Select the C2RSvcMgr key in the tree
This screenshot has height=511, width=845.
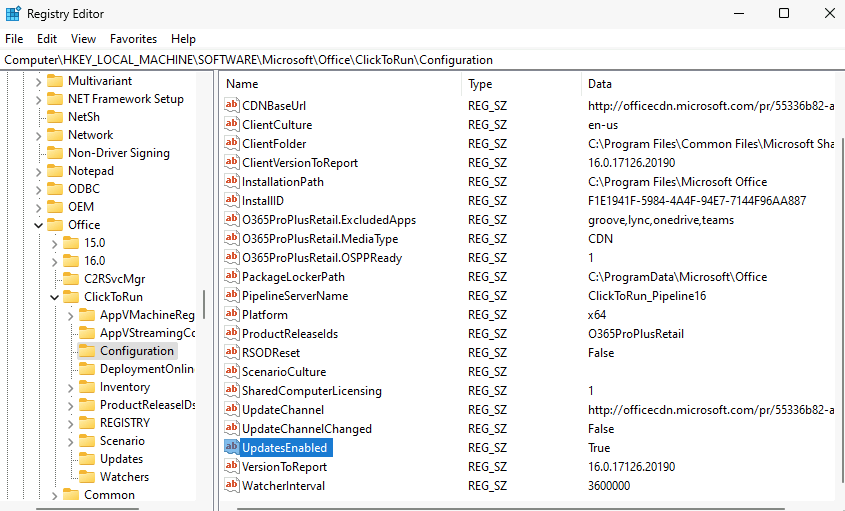115,279
